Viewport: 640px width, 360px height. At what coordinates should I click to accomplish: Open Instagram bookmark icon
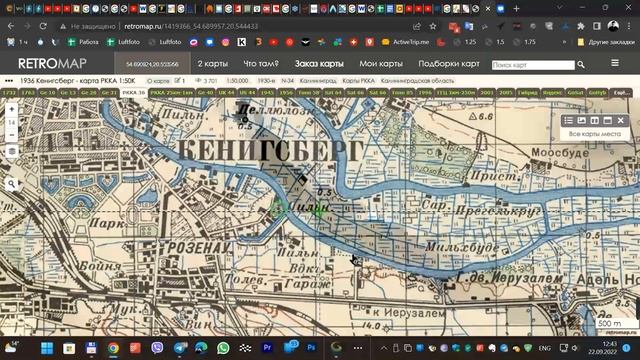point(226,42)
